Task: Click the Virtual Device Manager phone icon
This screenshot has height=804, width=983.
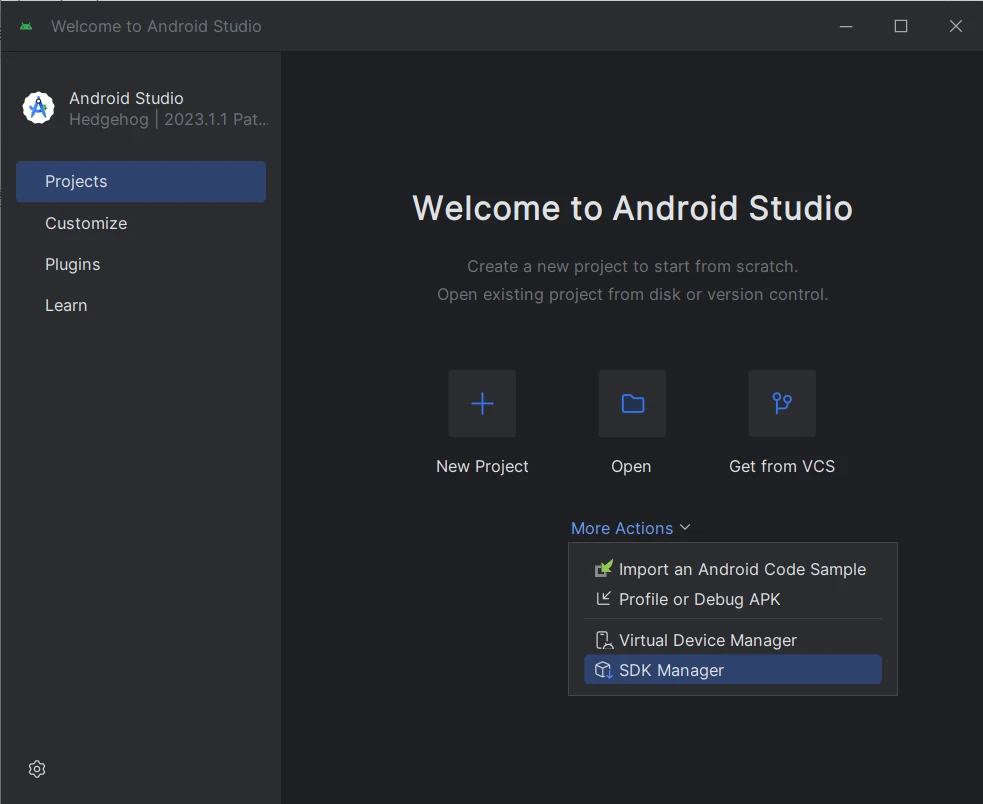Action: point(603,640)
